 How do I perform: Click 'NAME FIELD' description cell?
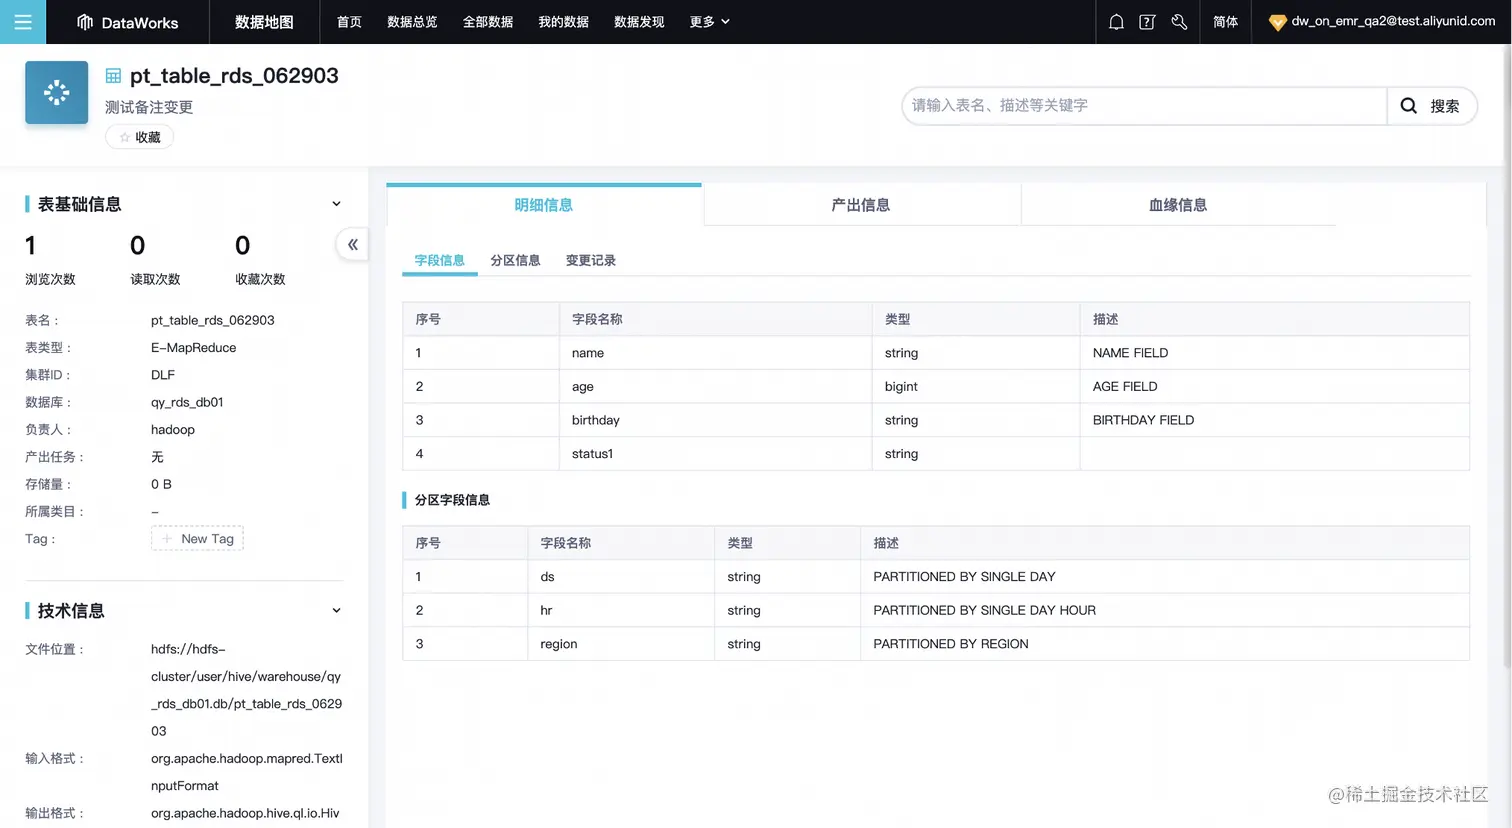tap(1275, 353)
